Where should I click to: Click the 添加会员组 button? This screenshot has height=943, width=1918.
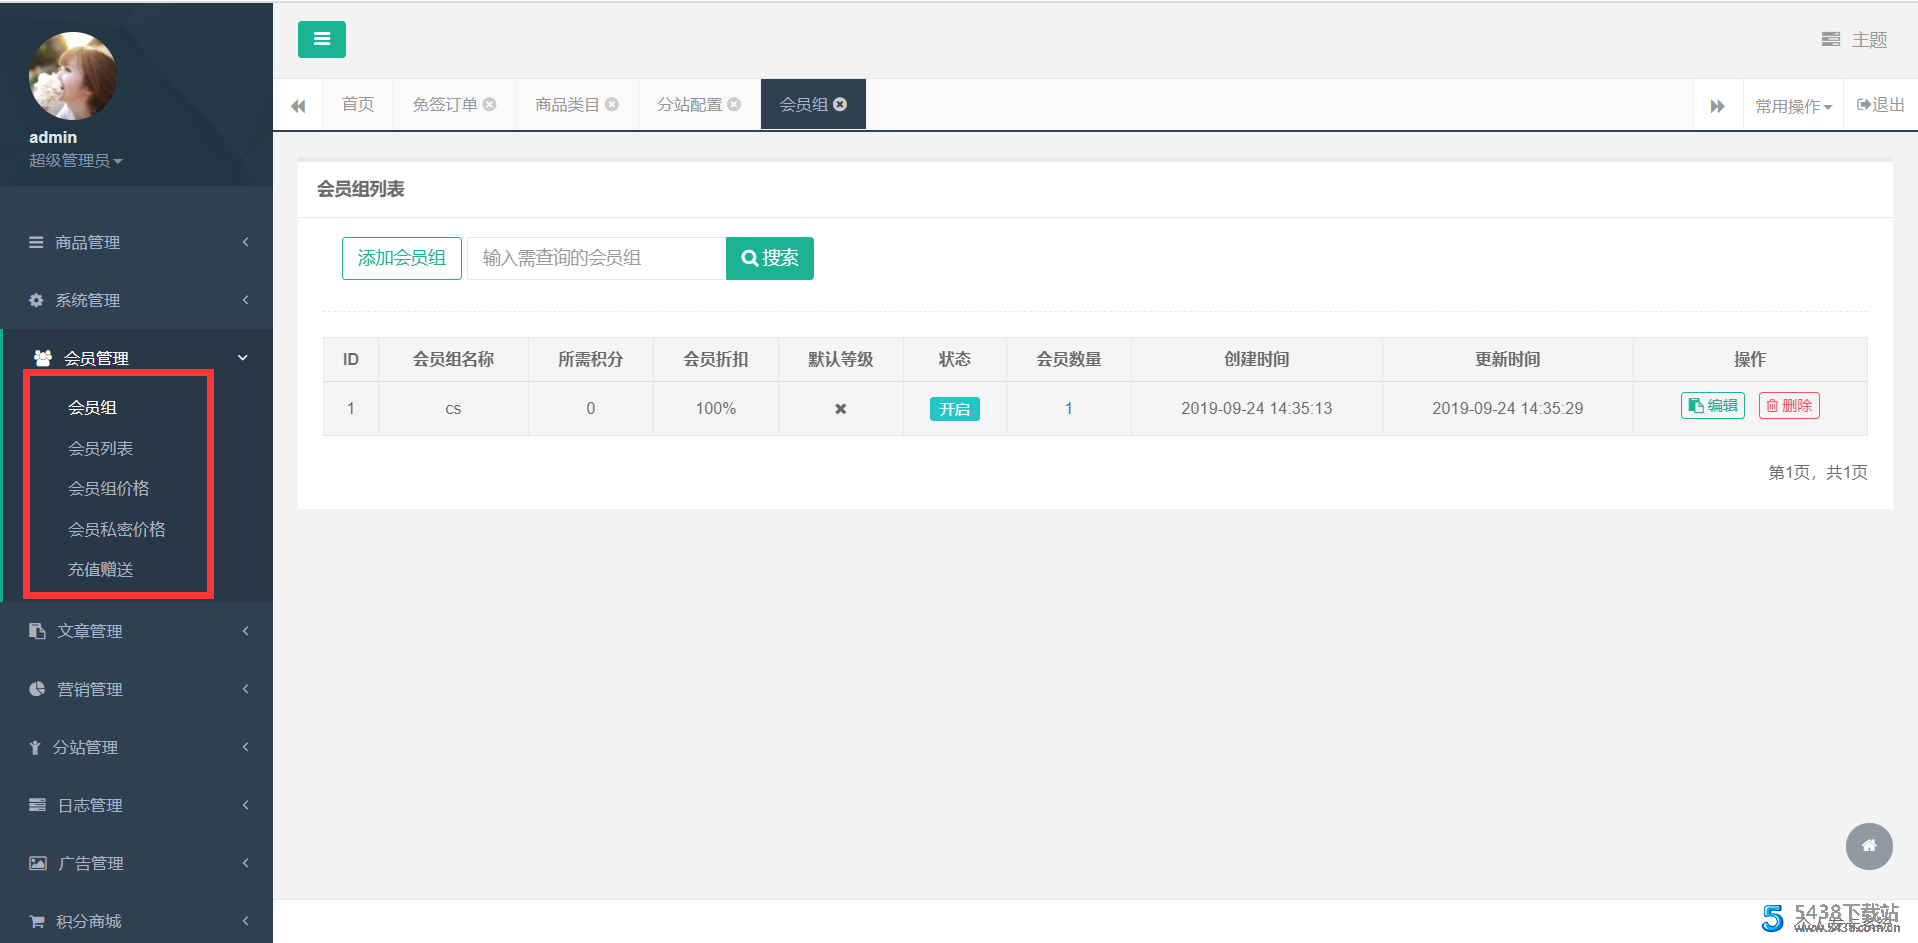click(x=401, y=258)
